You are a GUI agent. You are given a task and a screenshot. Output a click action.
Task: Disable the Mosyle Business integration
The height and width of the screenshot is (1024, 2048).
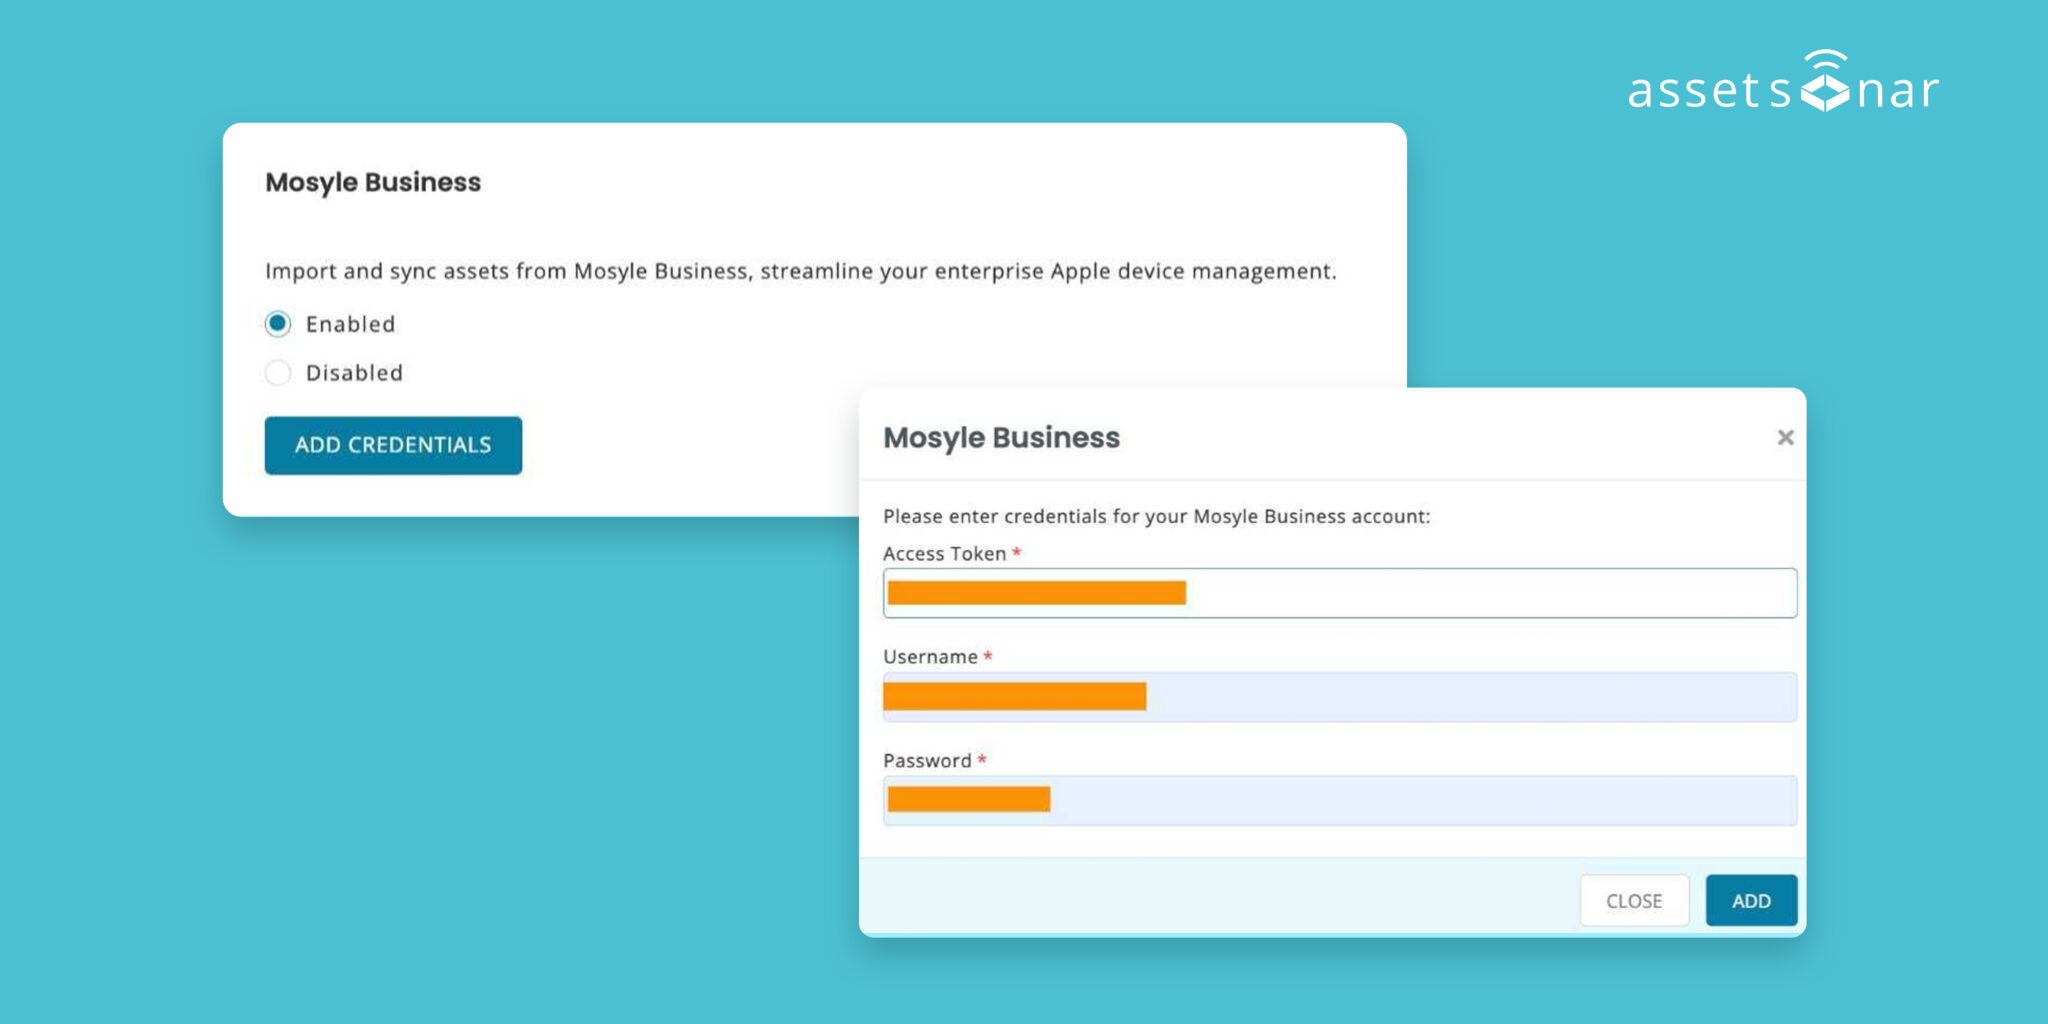pos(278,372)
